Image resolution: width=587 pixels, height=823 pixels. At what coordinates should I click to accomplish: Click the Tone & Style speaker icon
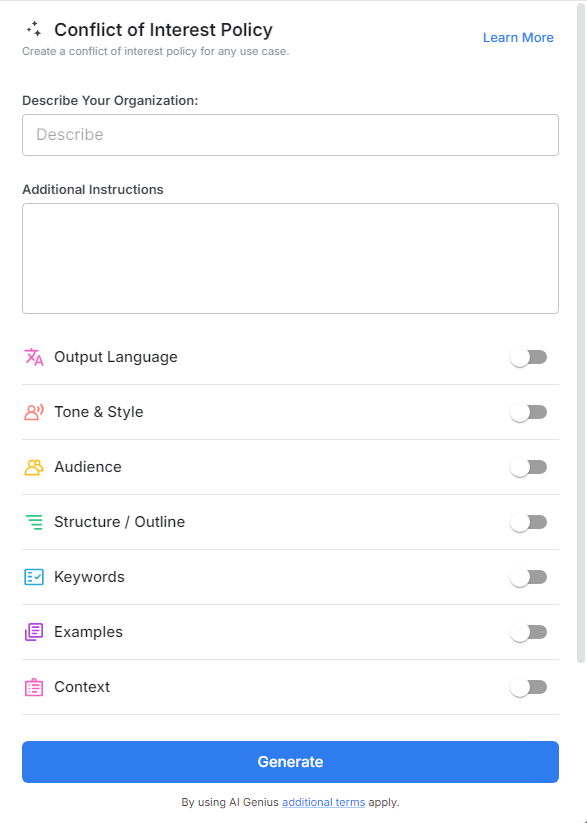click(x=32, y=412)
